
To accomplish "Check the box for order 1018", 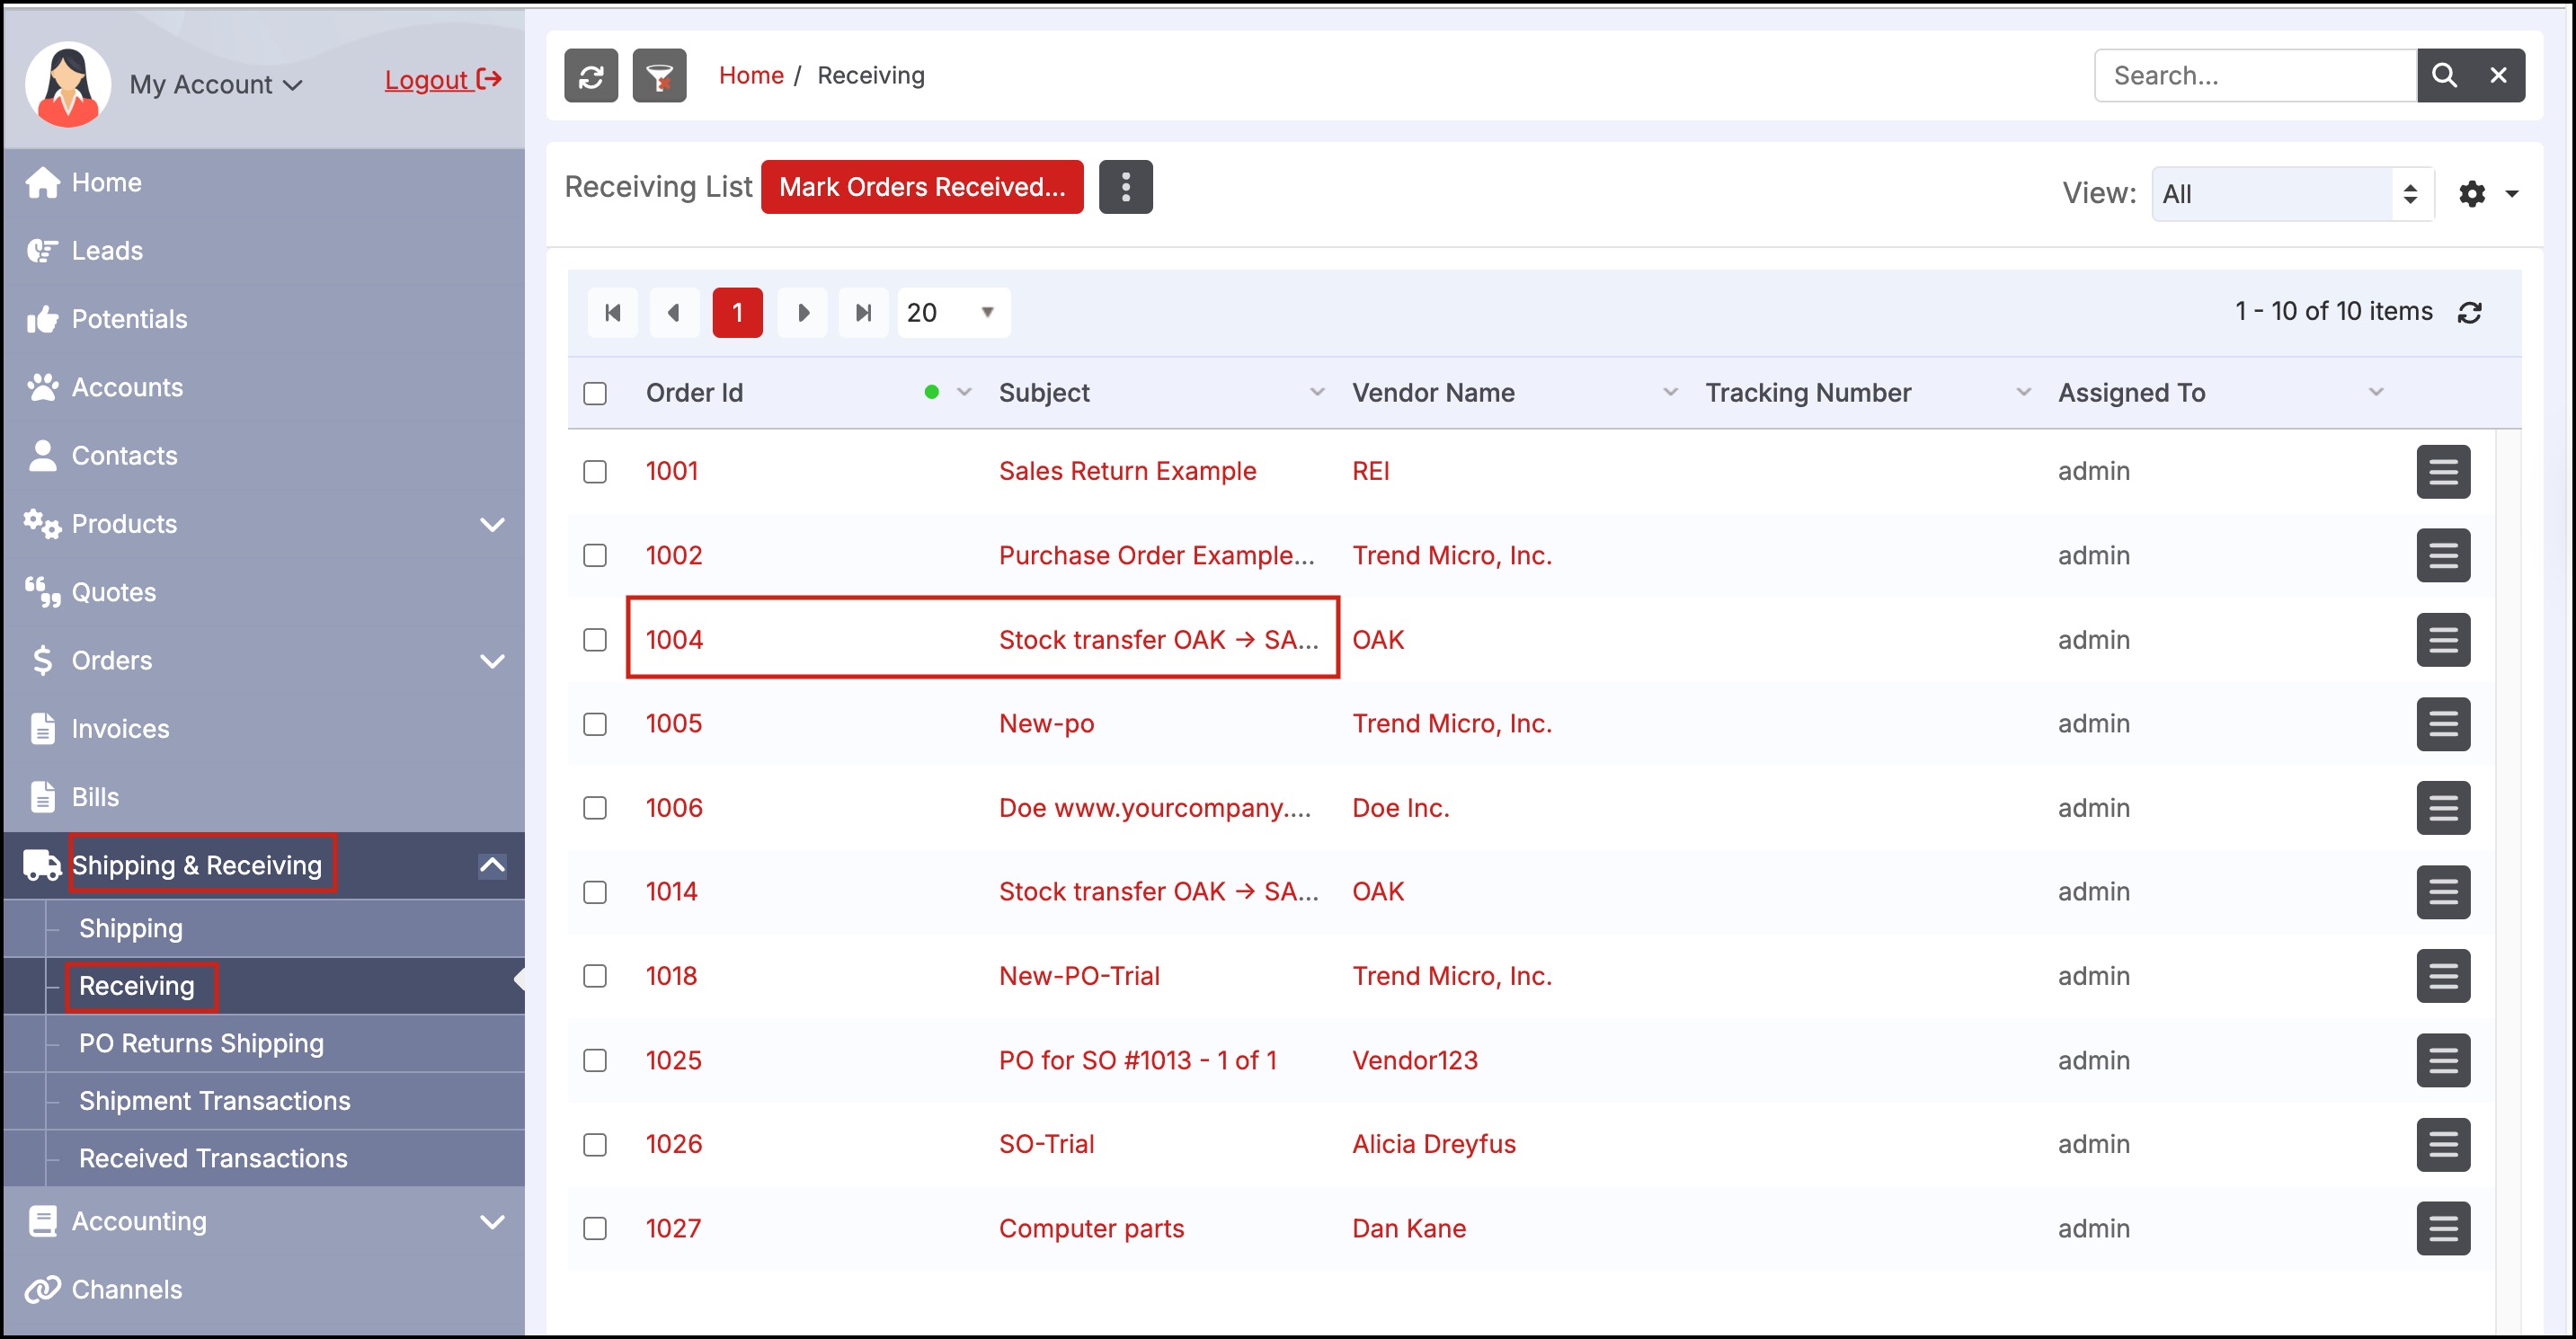I will pos(595,976).
